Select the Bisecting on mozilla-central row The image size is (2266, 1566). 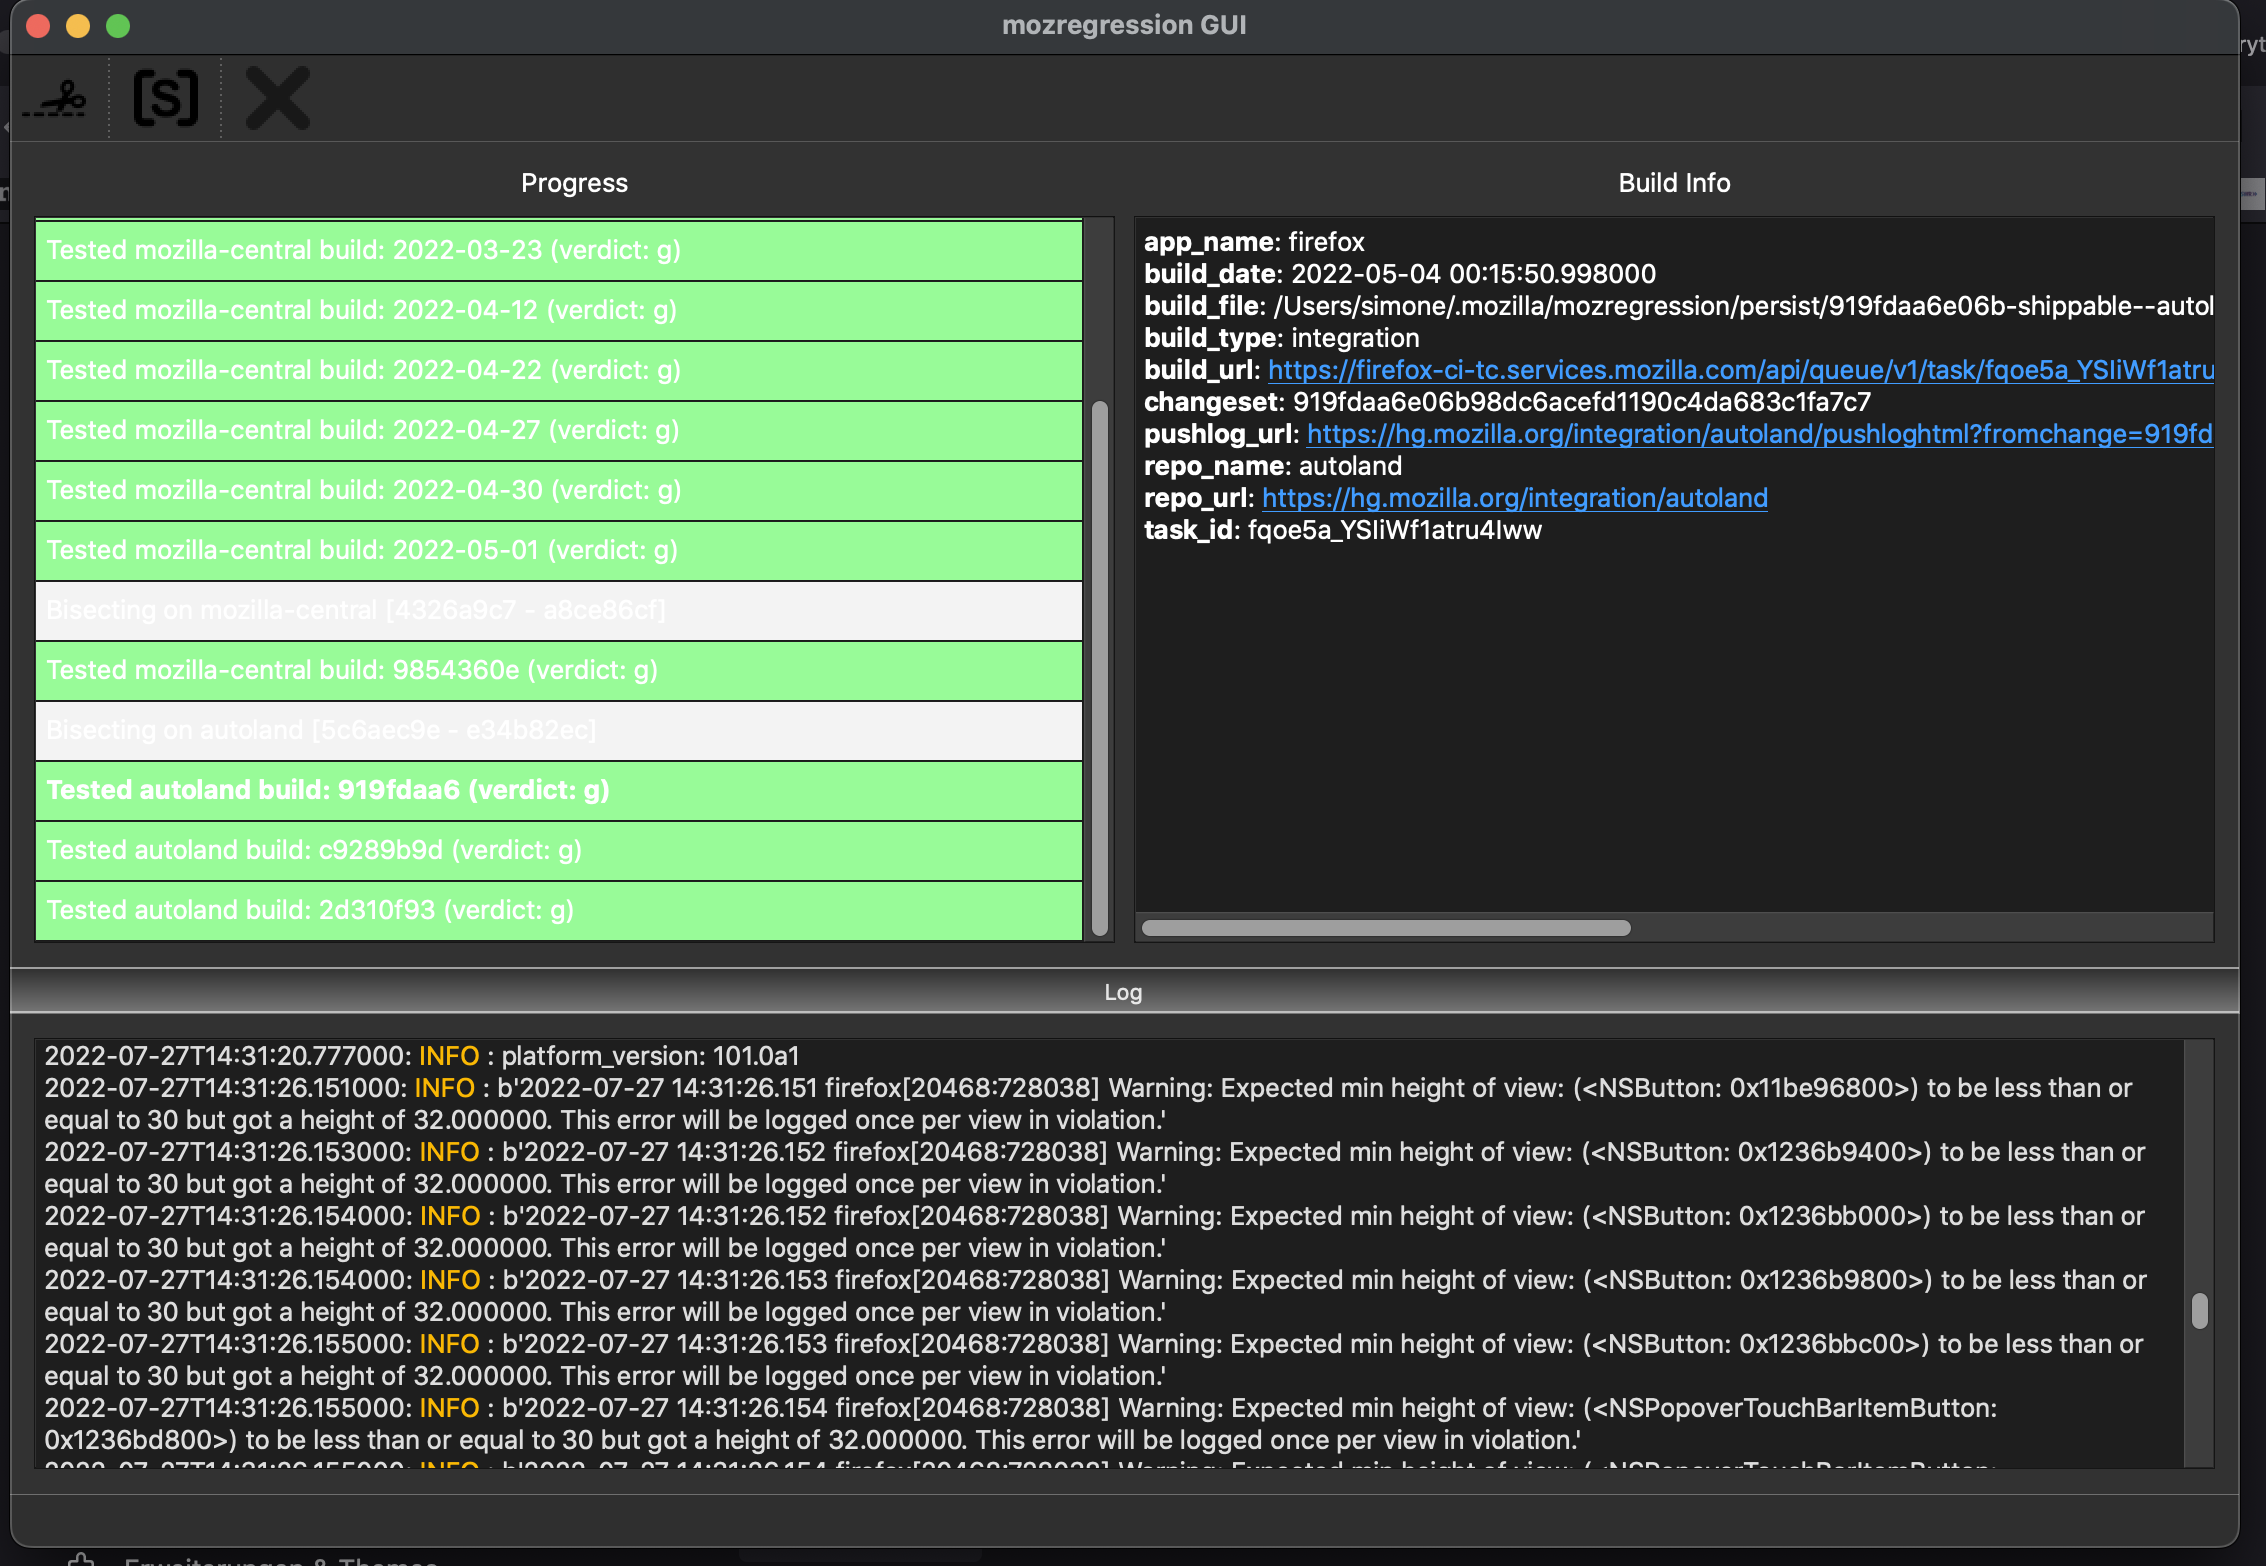(558, 610)
